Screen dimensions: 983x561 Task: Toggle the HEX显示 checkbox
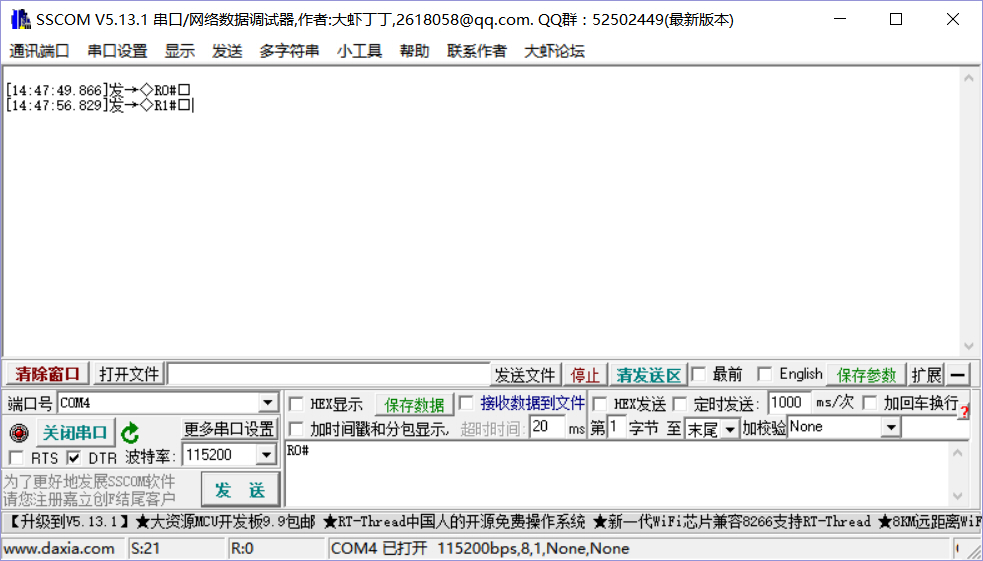tap(296, 404)
